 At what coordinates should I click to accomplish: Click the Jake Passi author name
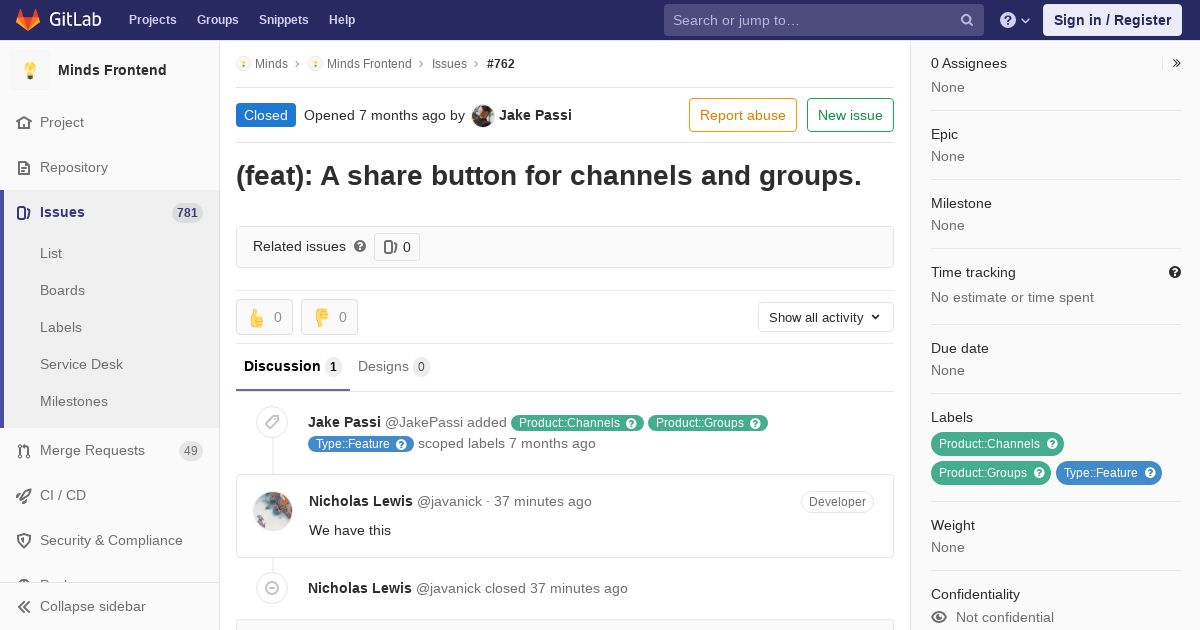coord(535,116)
